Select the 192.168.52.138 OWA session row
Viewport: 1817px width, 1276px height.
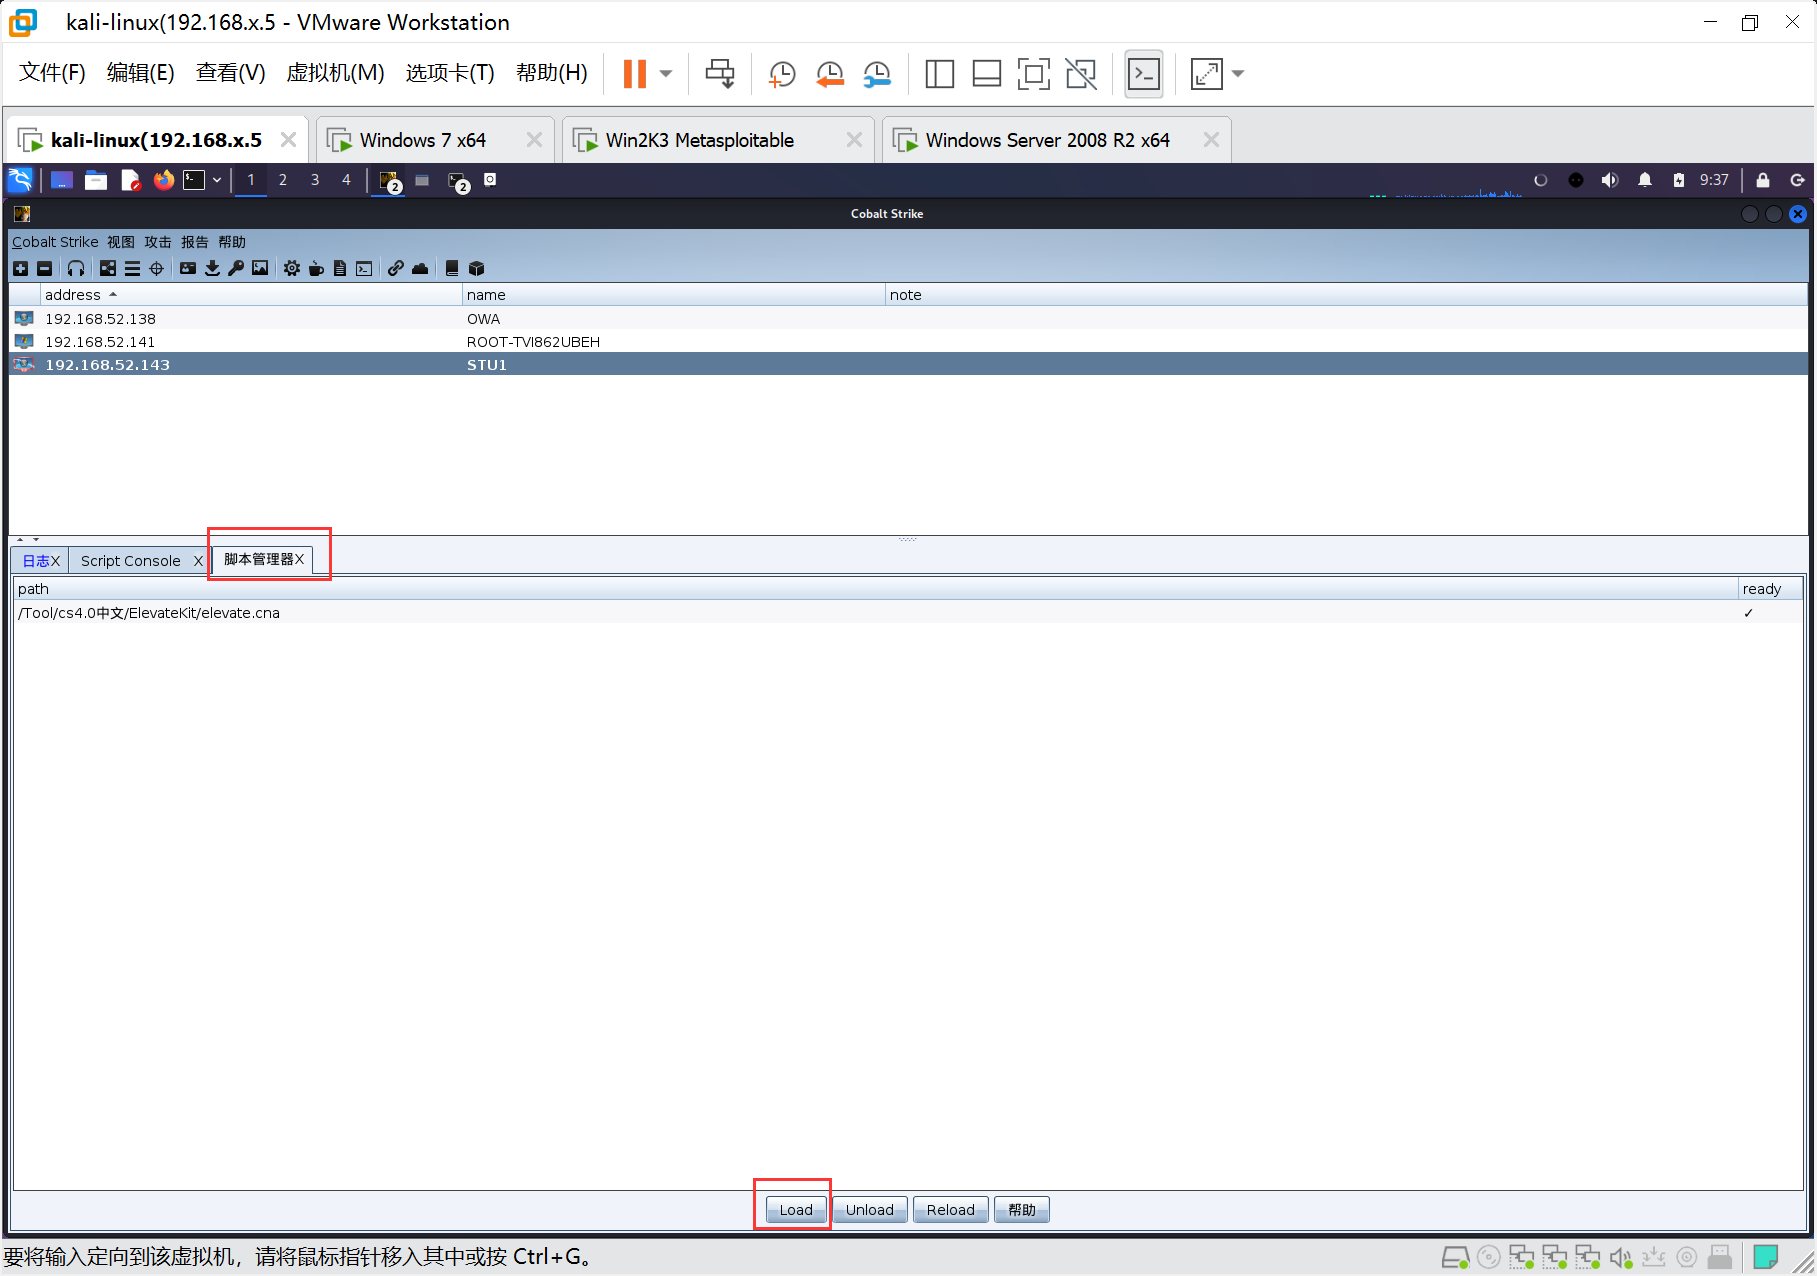pyautogui.click(x=908, y=319)
